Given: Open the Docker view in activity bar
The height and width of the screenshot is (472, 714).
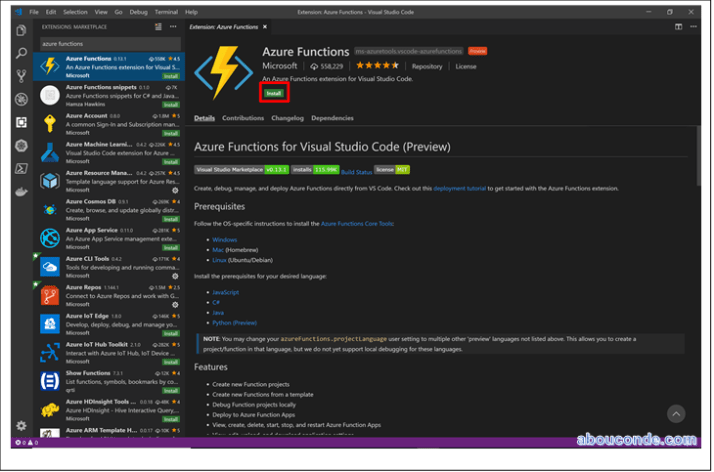Looking at the screenshot, I should (21, 192).
